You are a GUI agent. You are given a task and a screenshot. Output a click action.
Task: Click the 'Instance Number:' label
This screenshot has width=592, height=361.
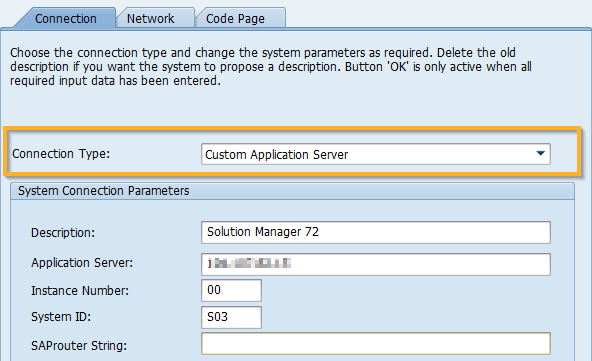tap(80, 291)
